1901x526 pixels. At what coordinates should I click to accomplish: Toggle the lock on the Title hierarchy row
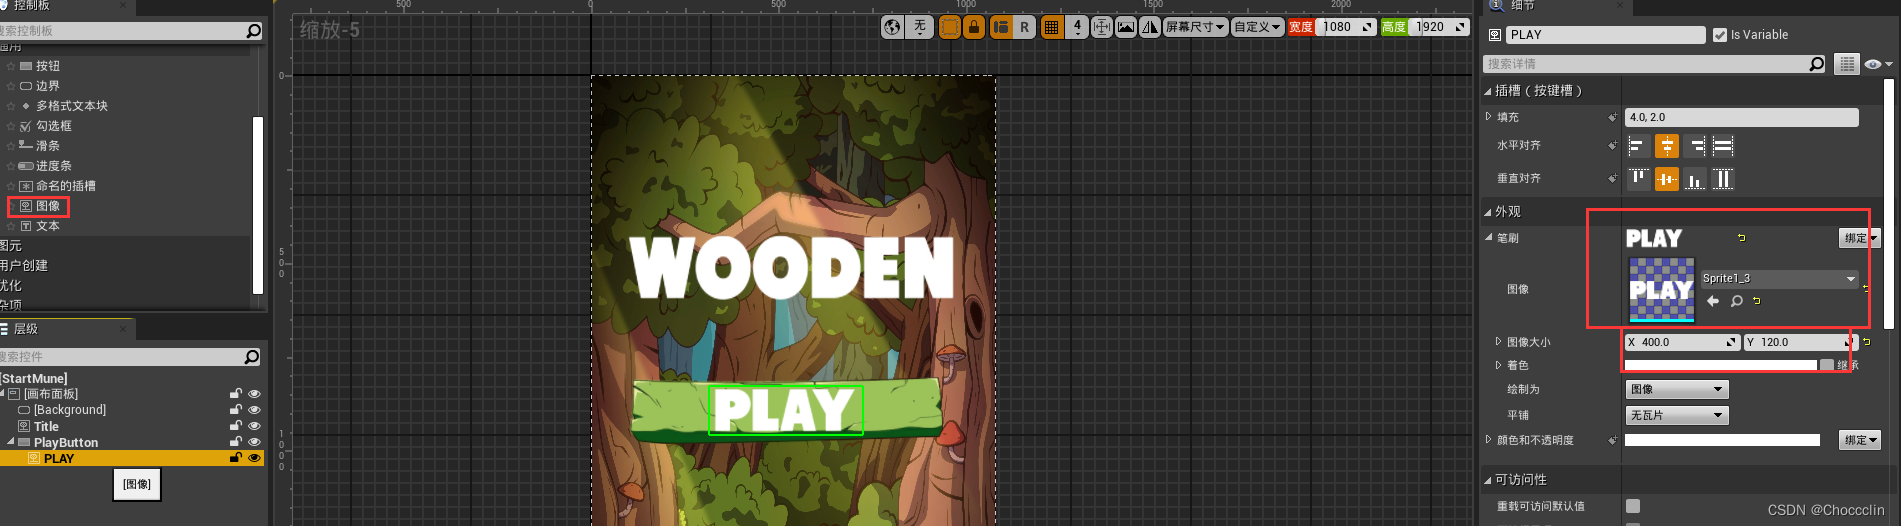tap(236, 426)
